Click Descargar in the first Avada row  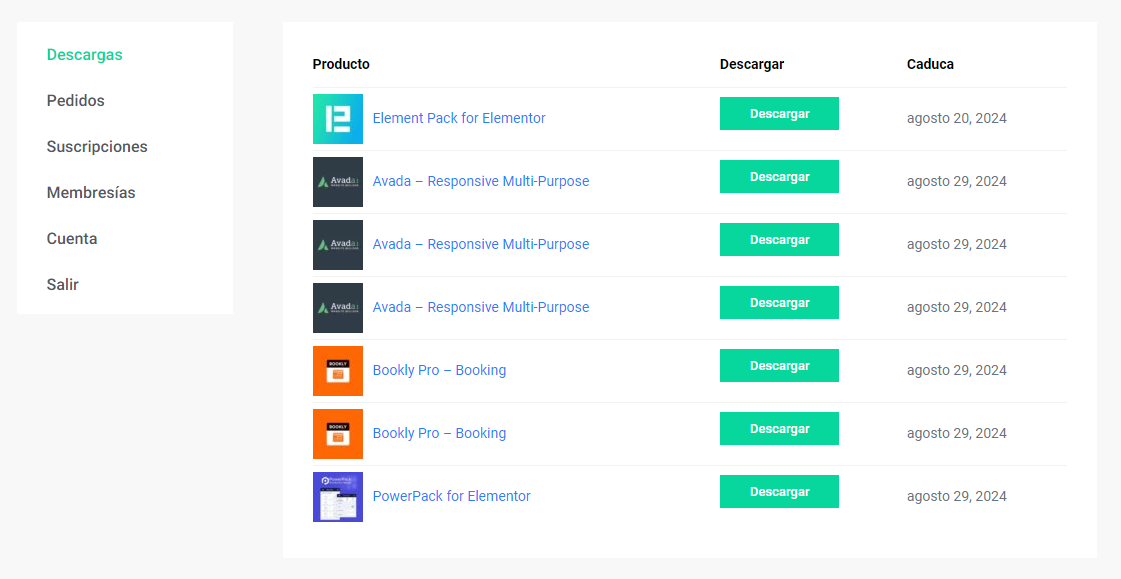pyautogui.click(x=779, y=177)
